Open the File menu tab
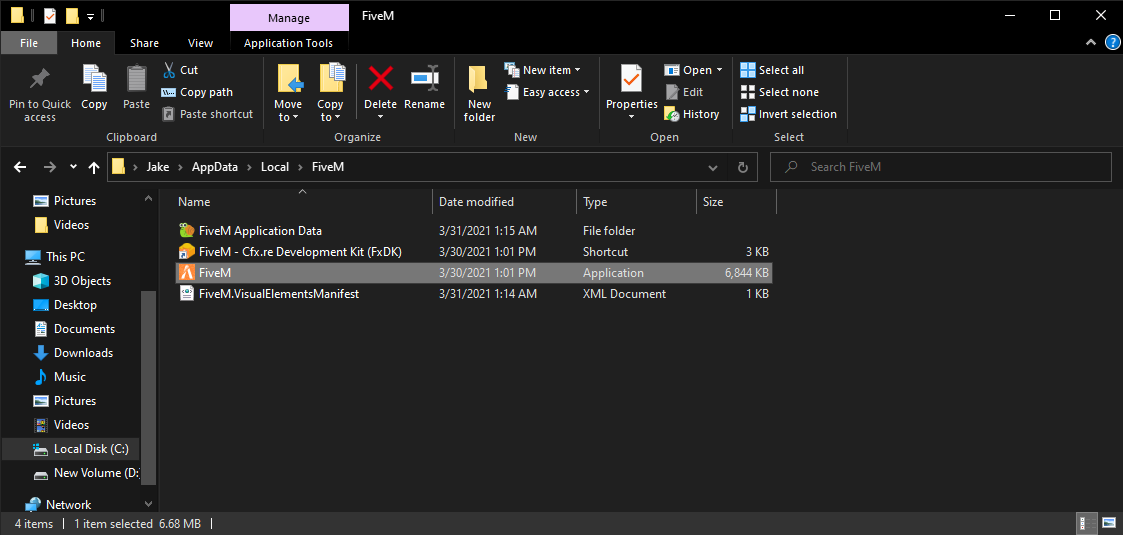This screenshot has width=1123, height=535. click(x=29, y=43)
